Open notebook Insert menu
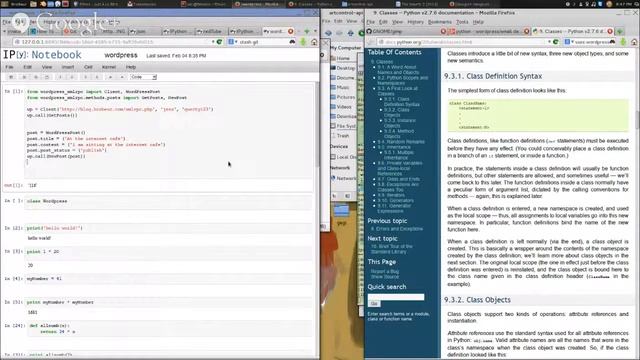Image resolution: width=640 pixels, height=360 pixels. point(68,67)
